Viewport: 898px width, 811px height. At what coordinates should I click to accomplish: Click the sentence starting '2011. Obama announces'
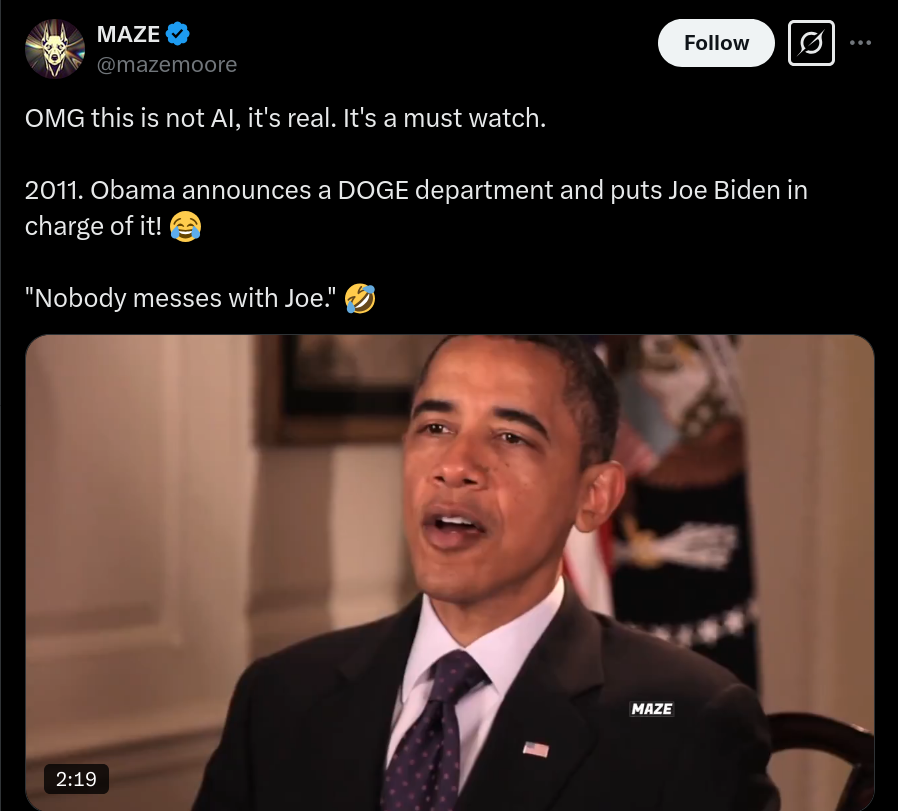(x=416, y=208)
